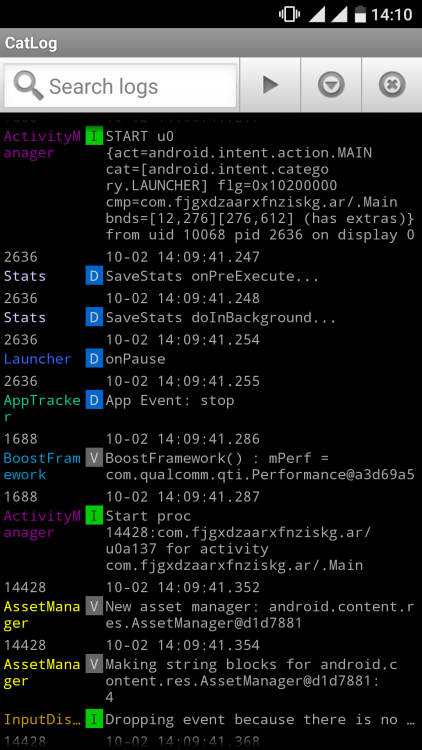Select the Making string blocks log entry

[x=211, y=681]
